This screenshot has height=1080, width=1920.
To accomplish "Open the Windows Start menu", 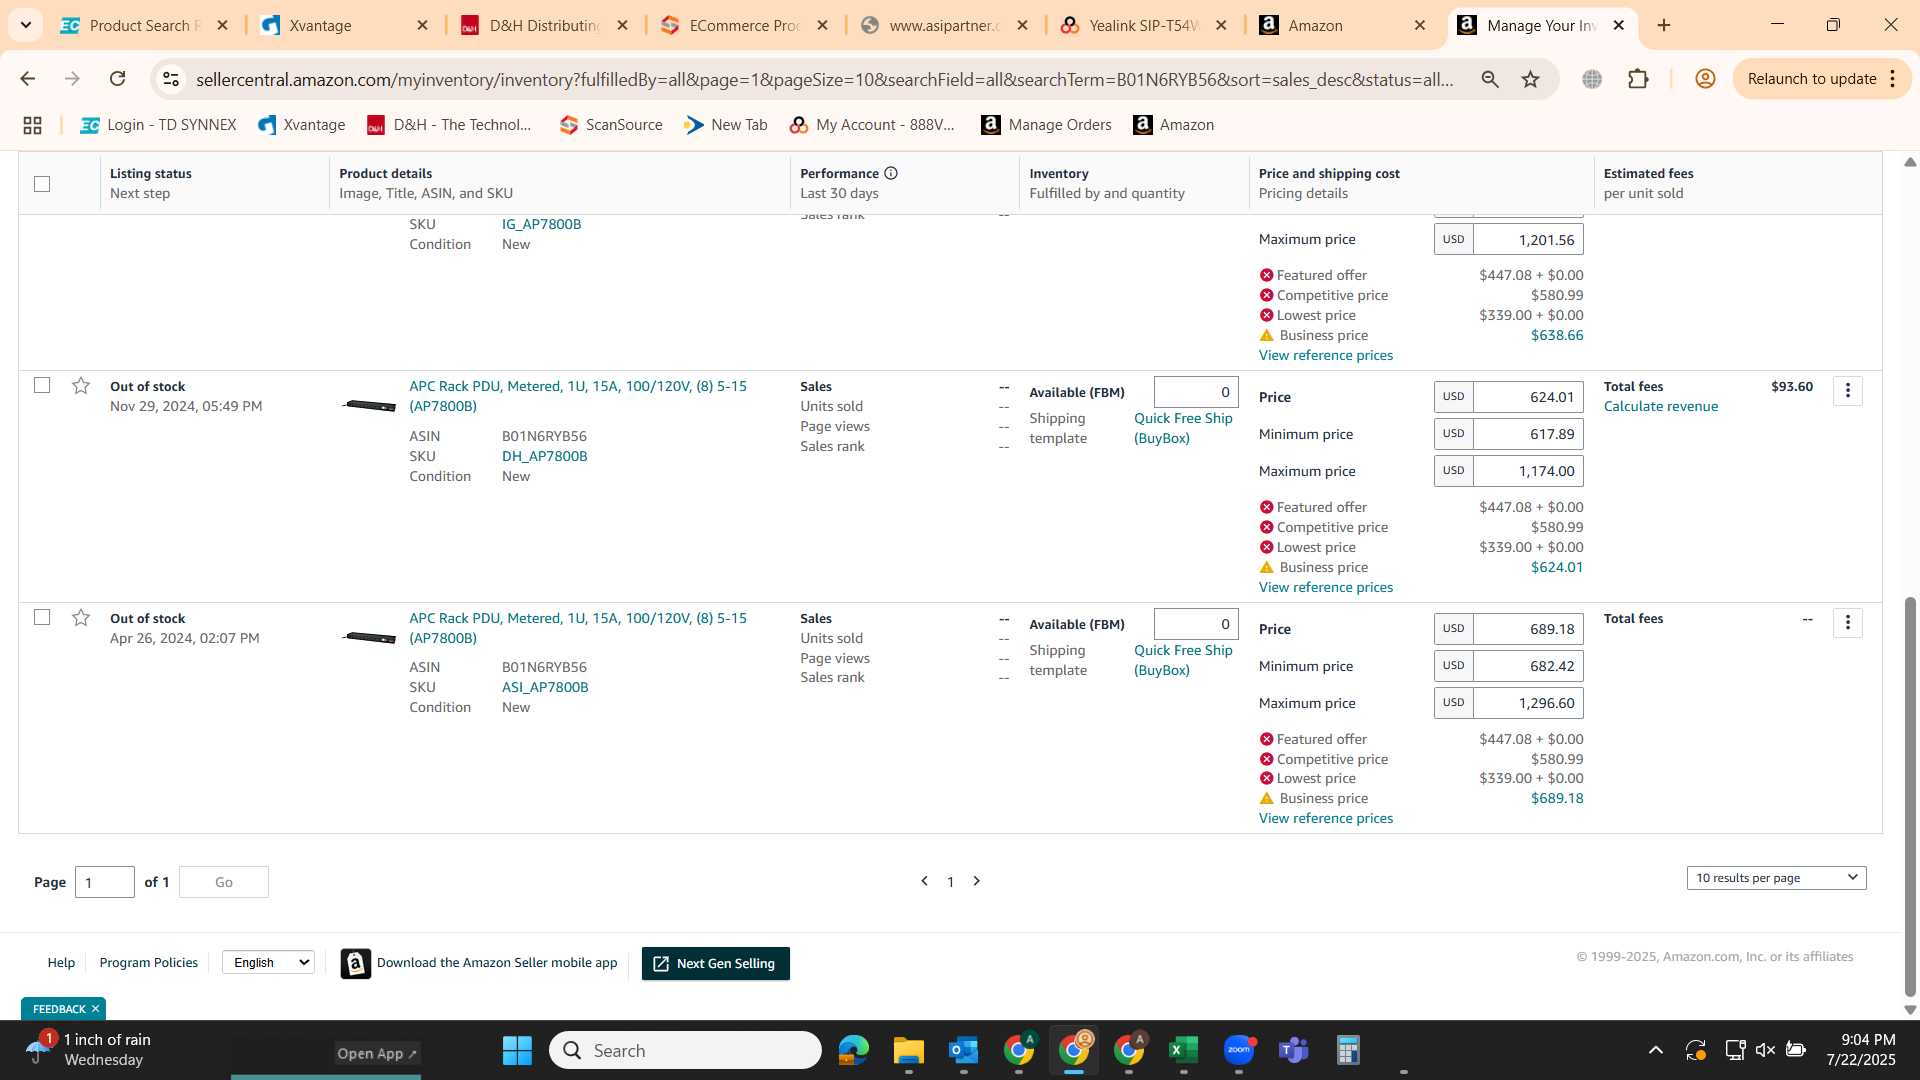I will (x=517, y=1050).
